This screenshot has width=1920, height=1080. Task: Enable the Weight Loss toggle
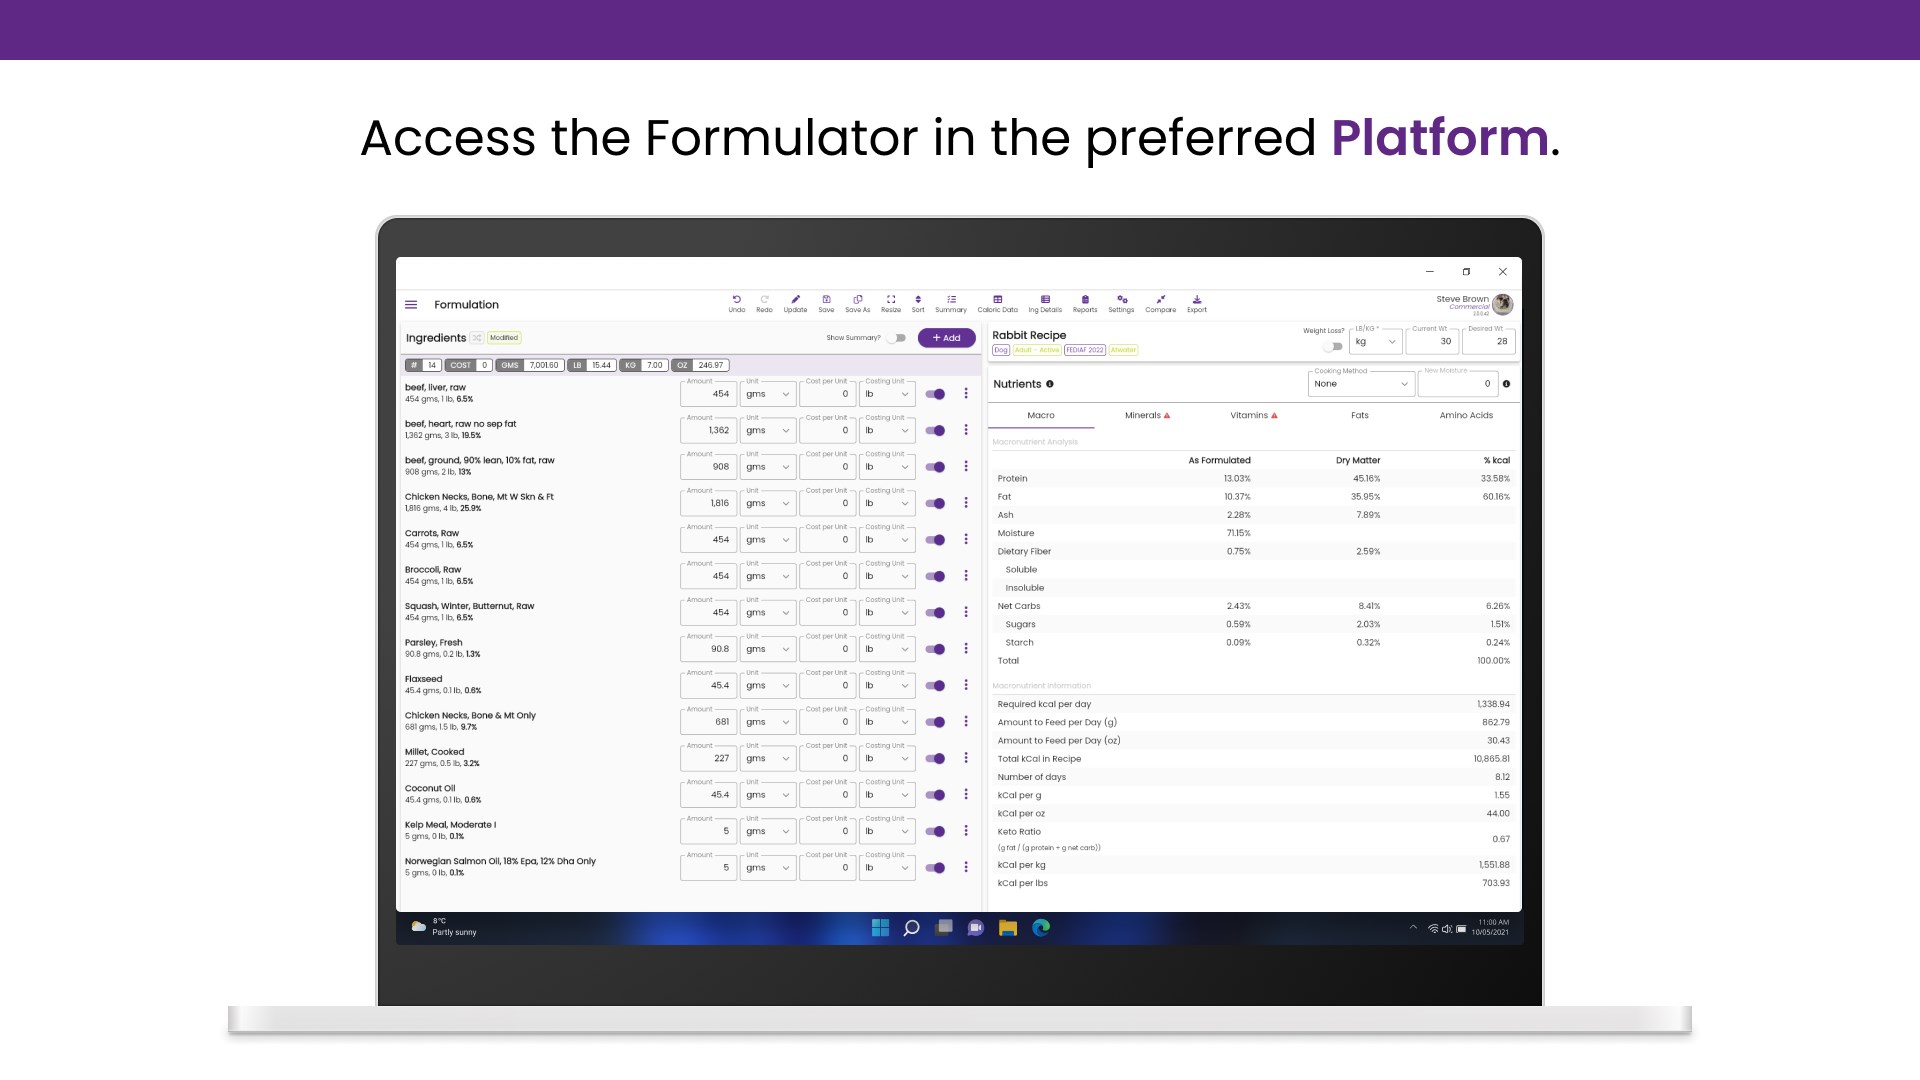[x=1332, y=347]
